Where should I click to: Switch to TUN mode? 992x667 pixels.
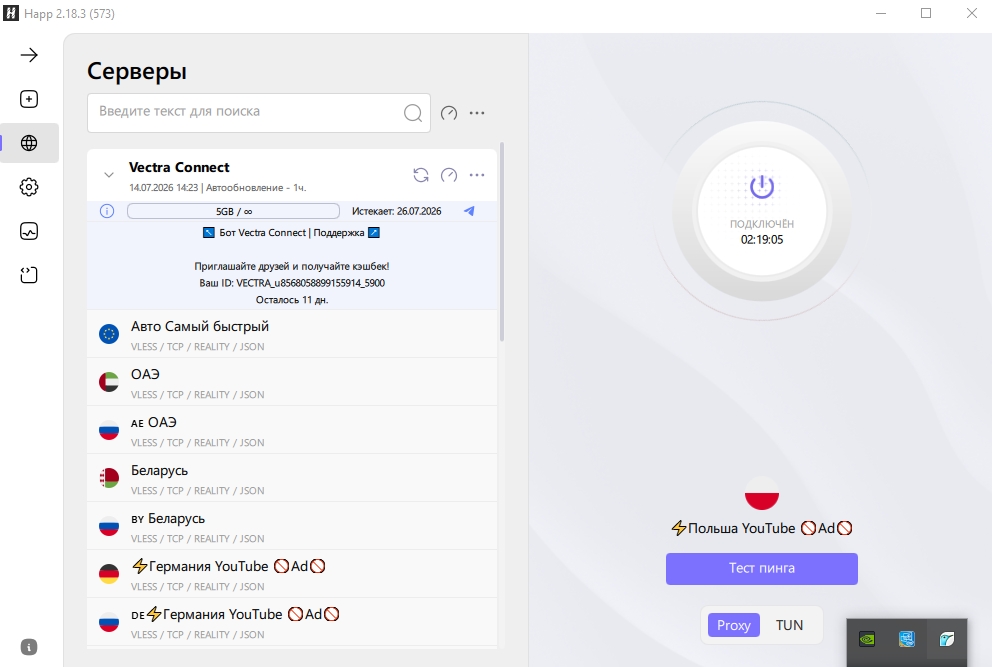[x=789, y=625]
